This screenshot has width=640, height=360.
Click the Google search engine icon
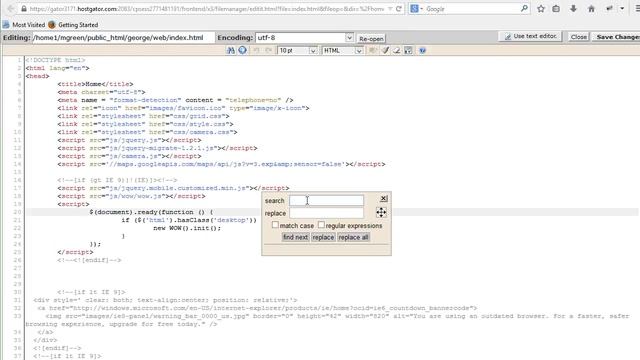click(414, 9)
